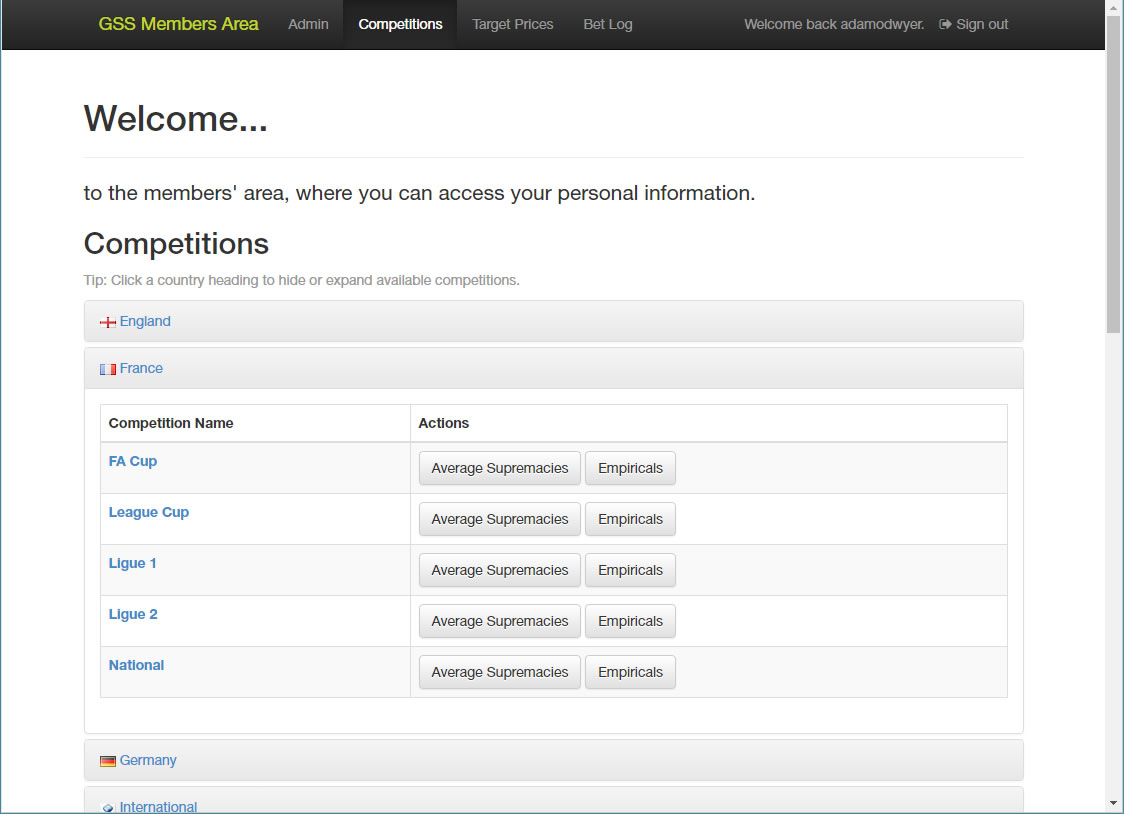1124x814 pixels.
Task: Expand the Germany competitions heading
Action: 553,760
